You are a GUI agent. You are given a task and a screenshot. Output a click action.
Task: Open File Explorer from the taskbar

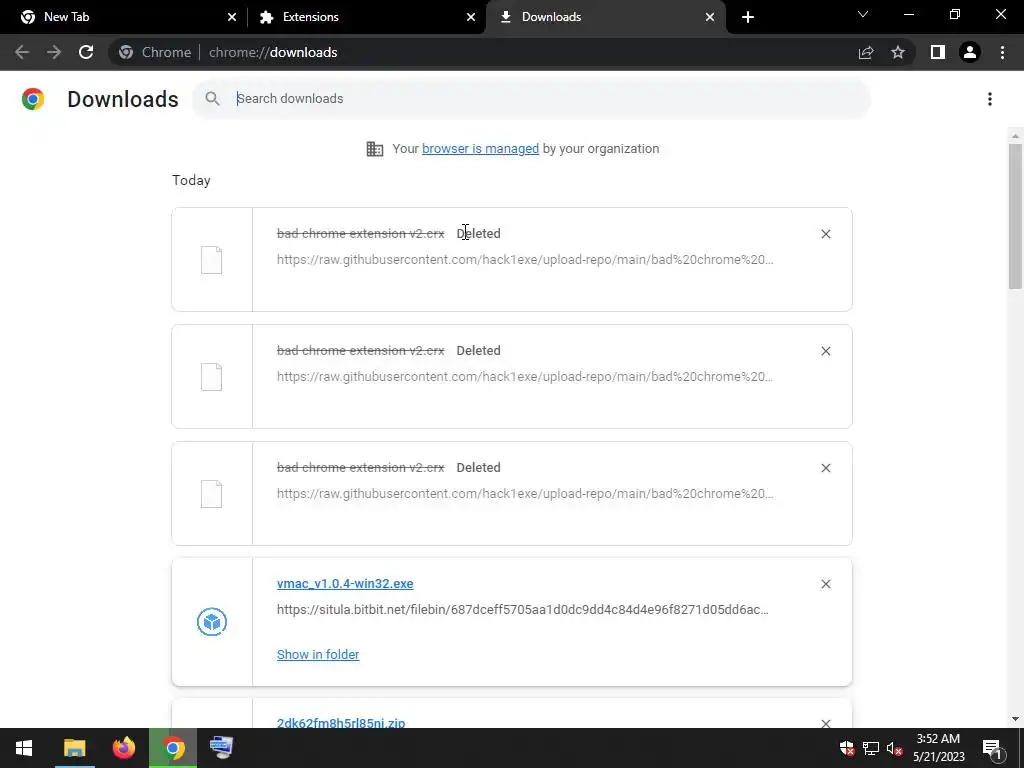click(x=74, y=748)
